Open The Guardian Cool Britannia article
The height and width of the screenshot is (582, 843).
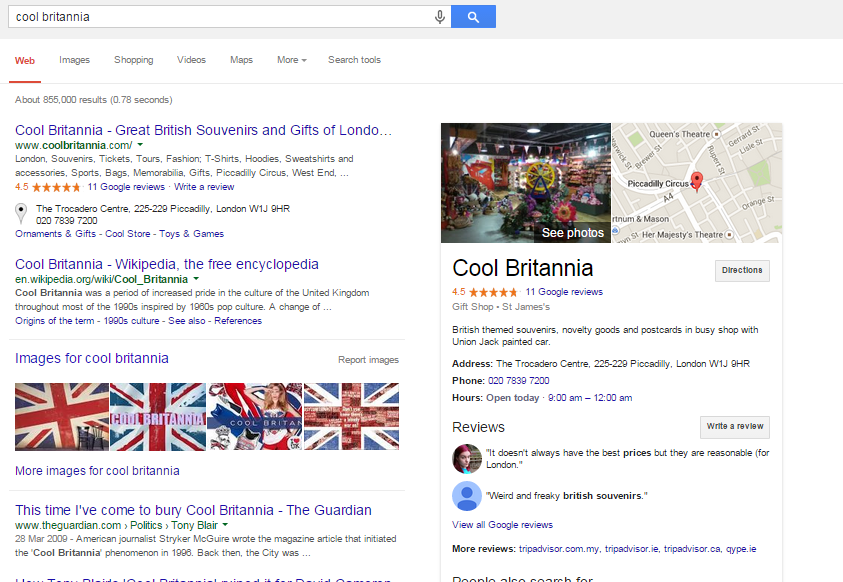point(193,510)
